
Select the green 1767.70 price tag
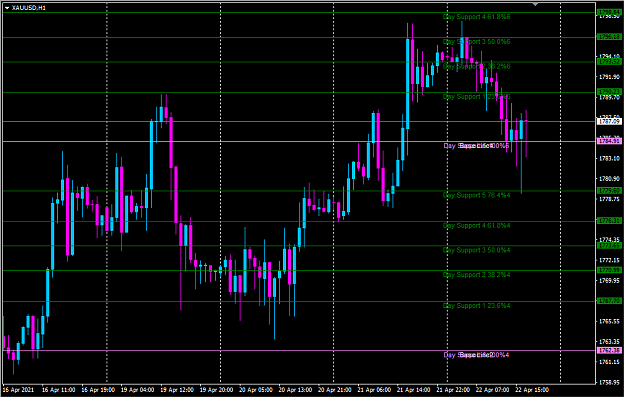[x=609, y=301]
